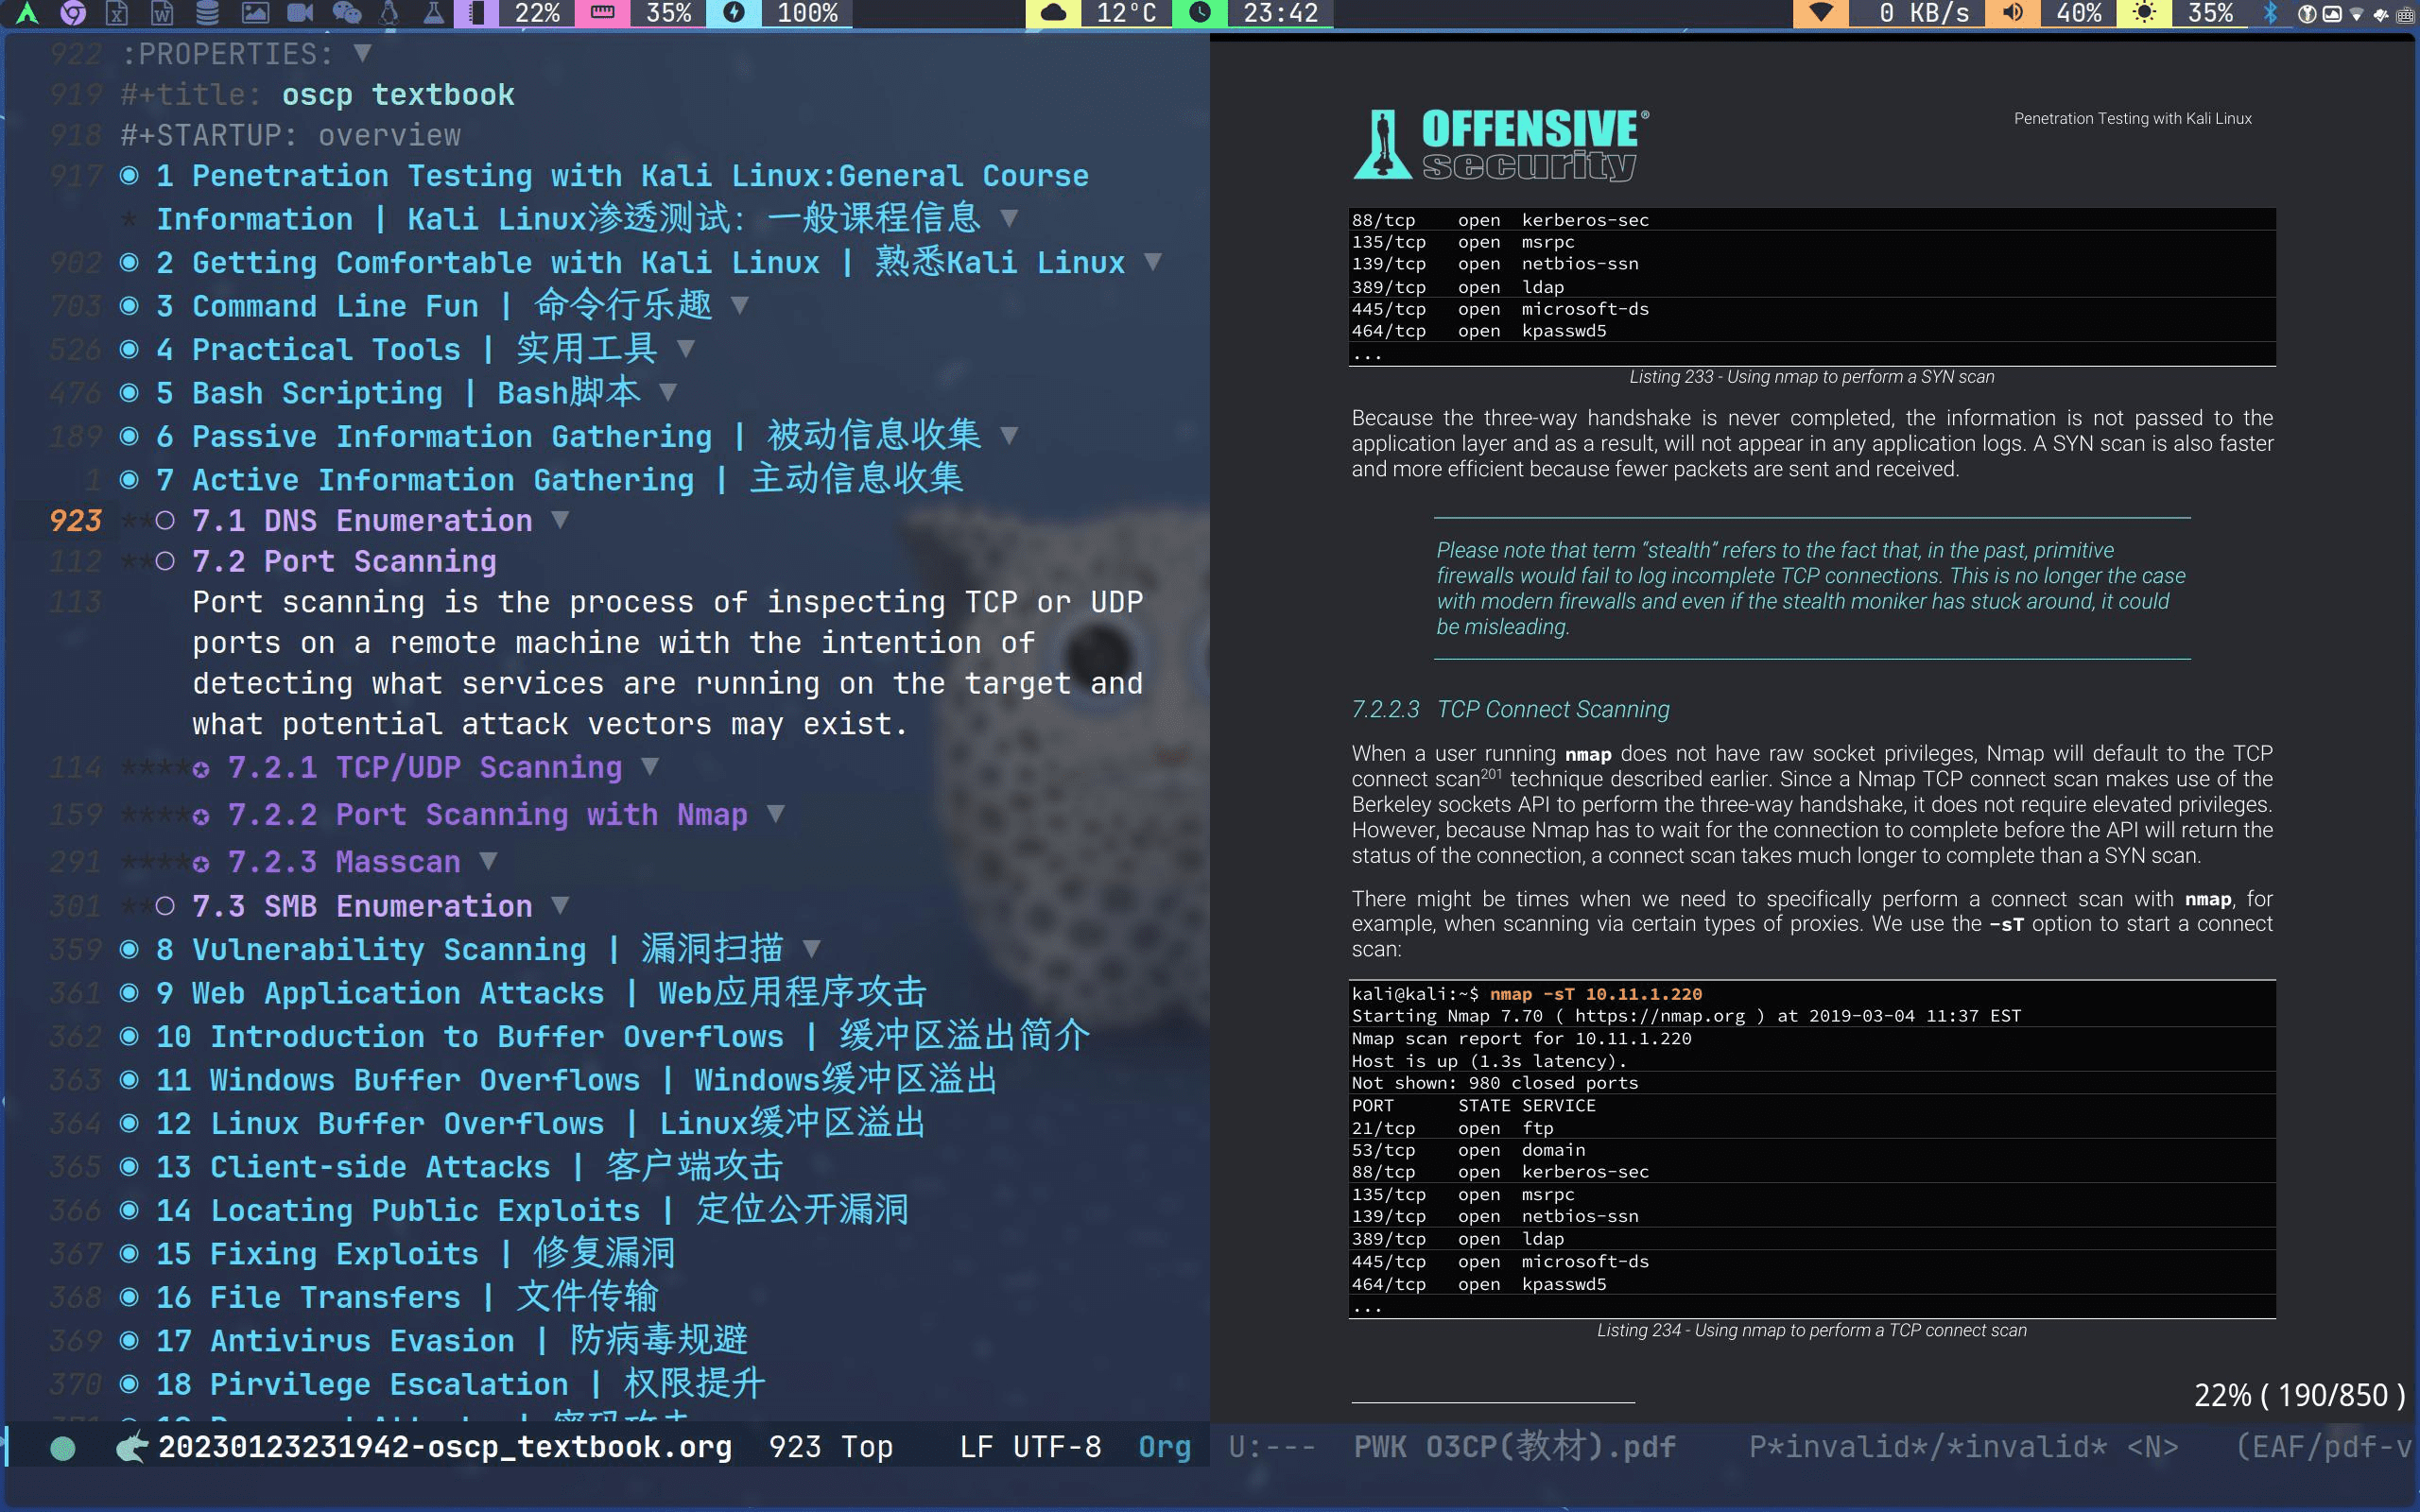Launch the WeChat icon in the top bar
Image resolution: width=2420 pixels, height=1512 pixels.
346,13
